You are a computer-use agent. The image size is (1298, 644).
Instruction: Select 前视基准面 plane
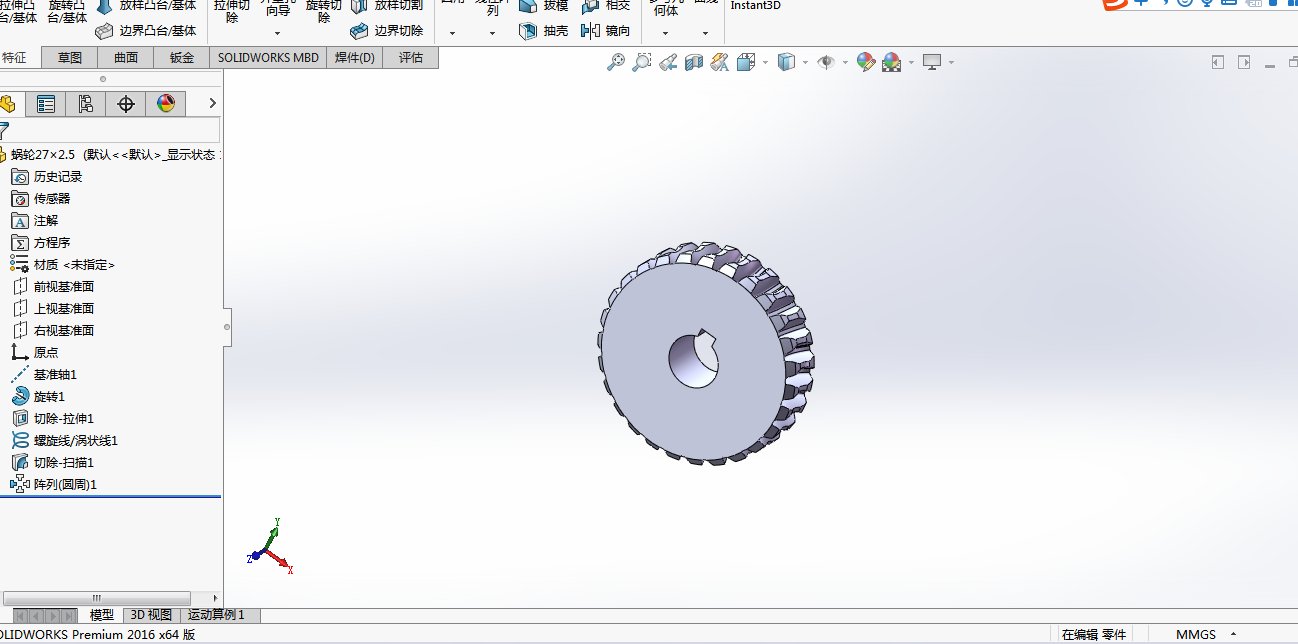click(53, 286)
